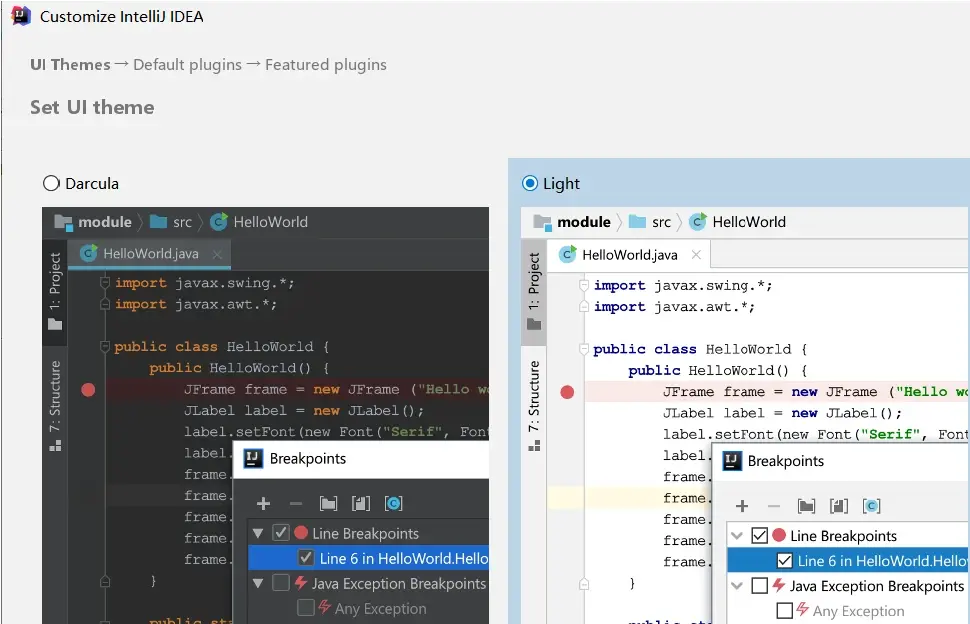The height and width of the screenshot is (624, 970).
Task: Click public class fold marker in Light preview
Action: [583, 349]
